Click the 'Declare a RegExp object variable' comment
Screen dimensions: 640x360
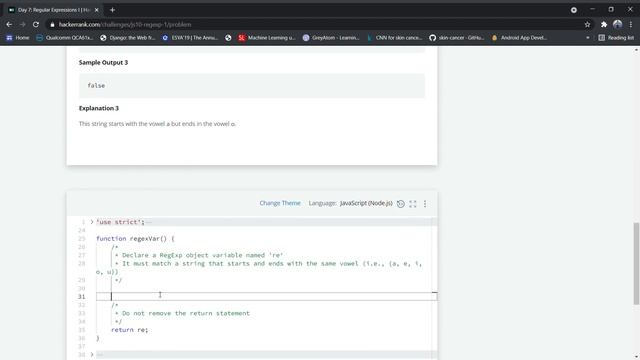[199, 255]
